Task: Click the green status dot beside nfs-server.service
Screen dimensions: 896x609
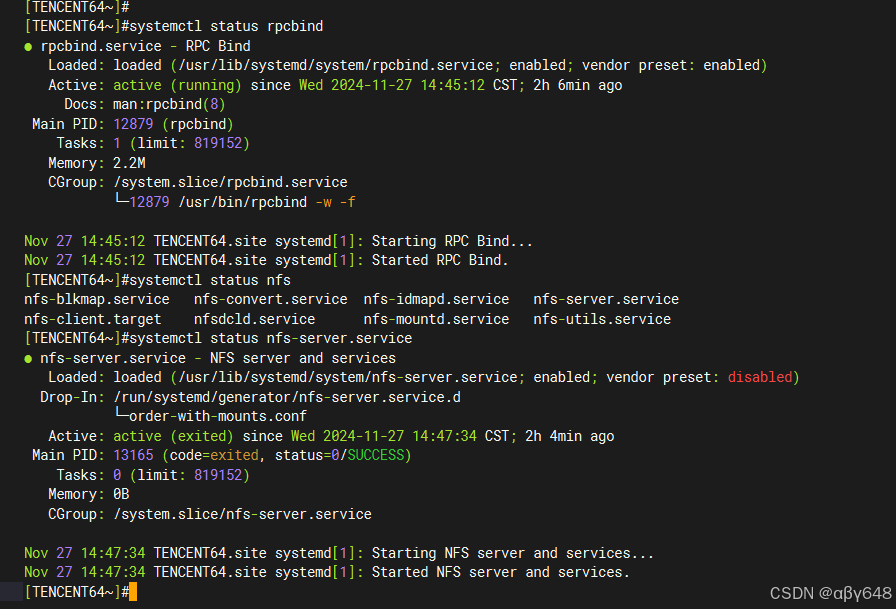Action: tap(29, 359)
